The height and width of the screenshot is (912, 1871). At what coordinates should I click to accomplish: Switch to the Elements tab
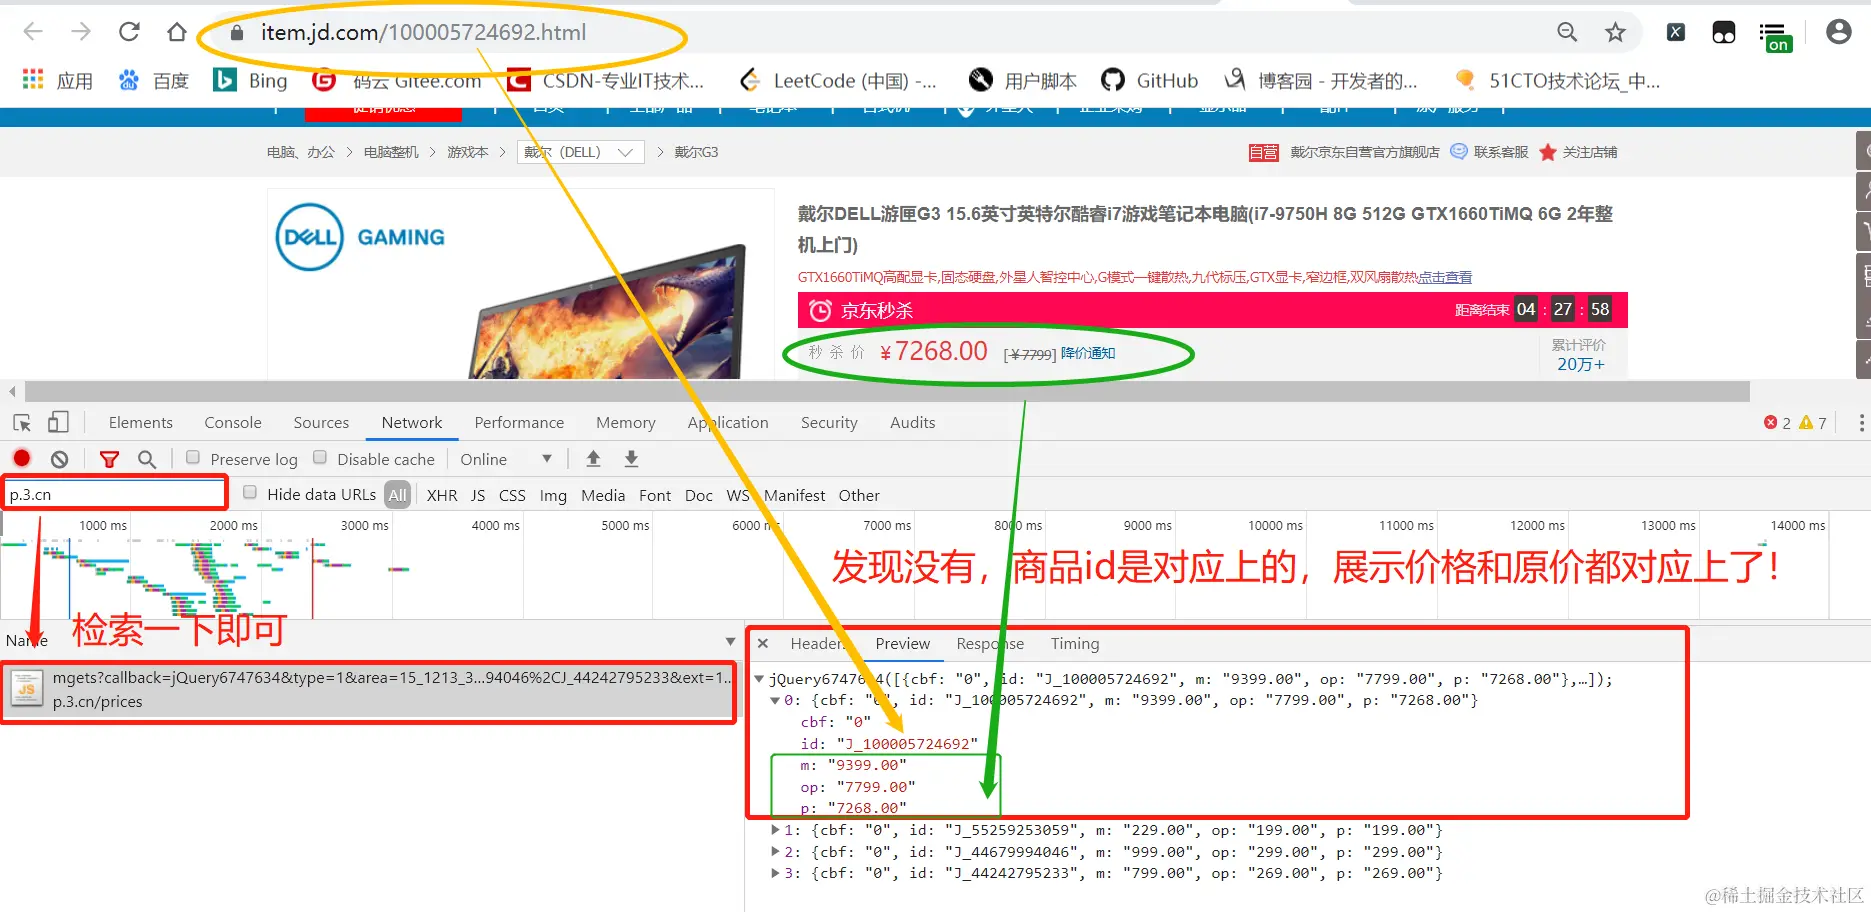tap(141, 423)
